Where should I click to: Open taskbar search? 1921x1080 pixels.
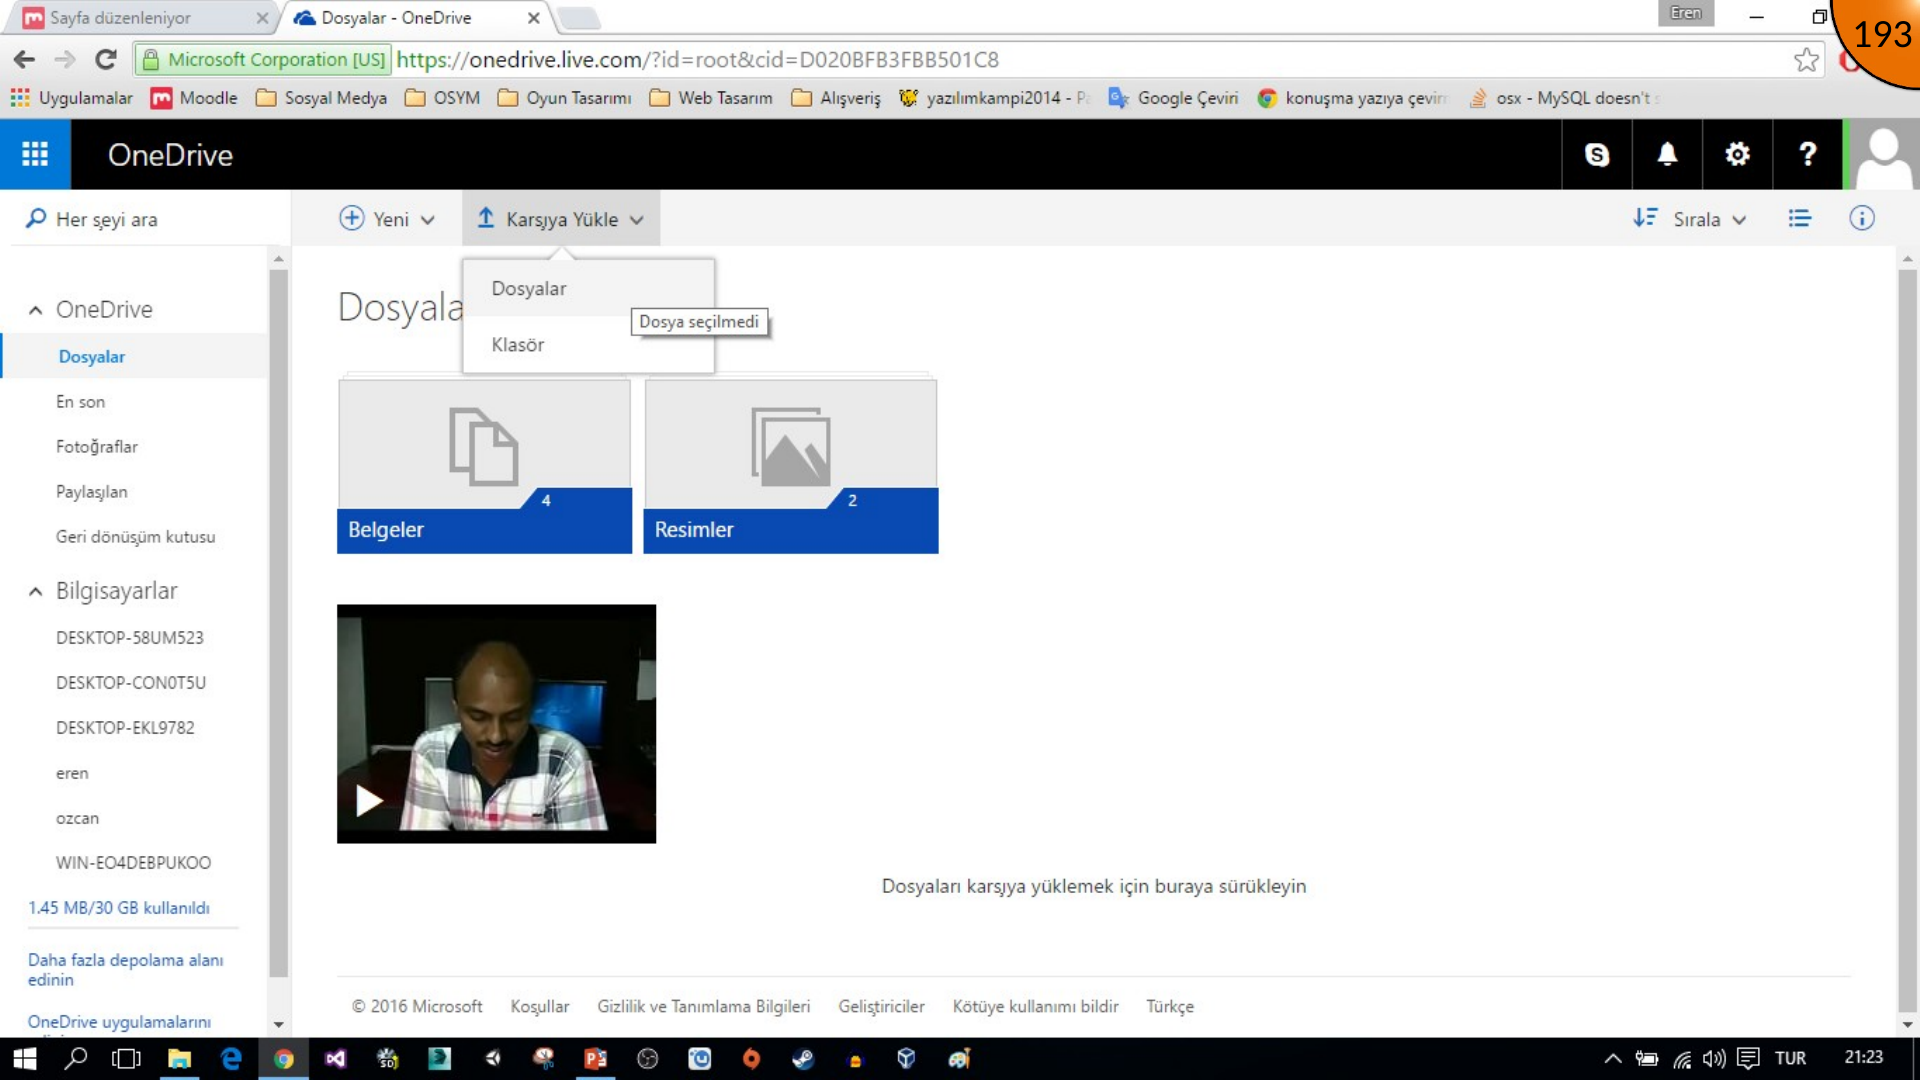click(x=76, y=1058)
